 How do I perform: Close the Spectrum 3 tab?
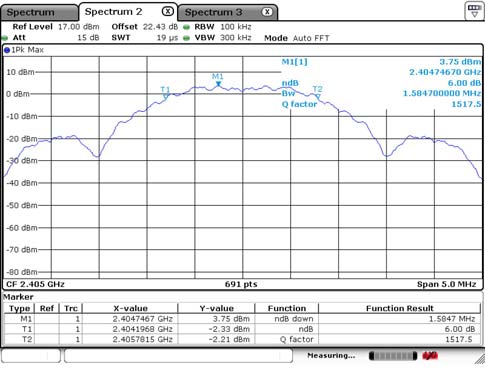click(x=267, y=12)
